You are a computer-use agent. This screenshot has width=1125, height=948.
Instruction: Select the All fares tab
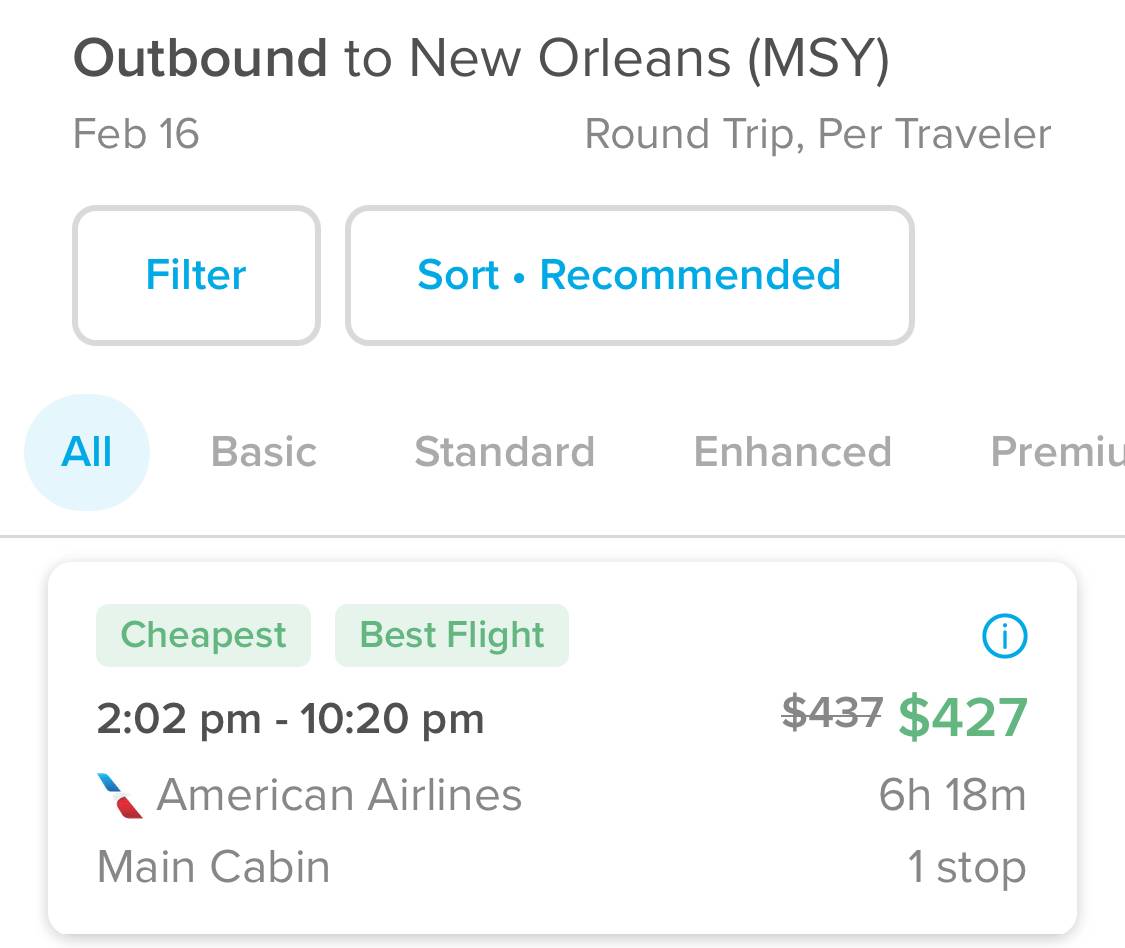[86, 451]
